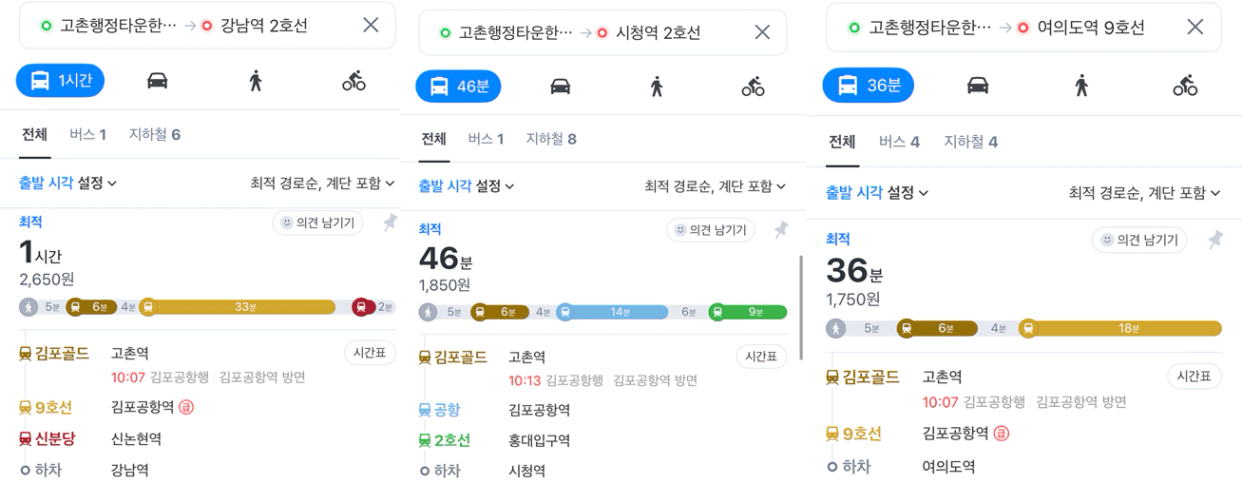Click the 33분 subway segment bar

click(239, 306)
